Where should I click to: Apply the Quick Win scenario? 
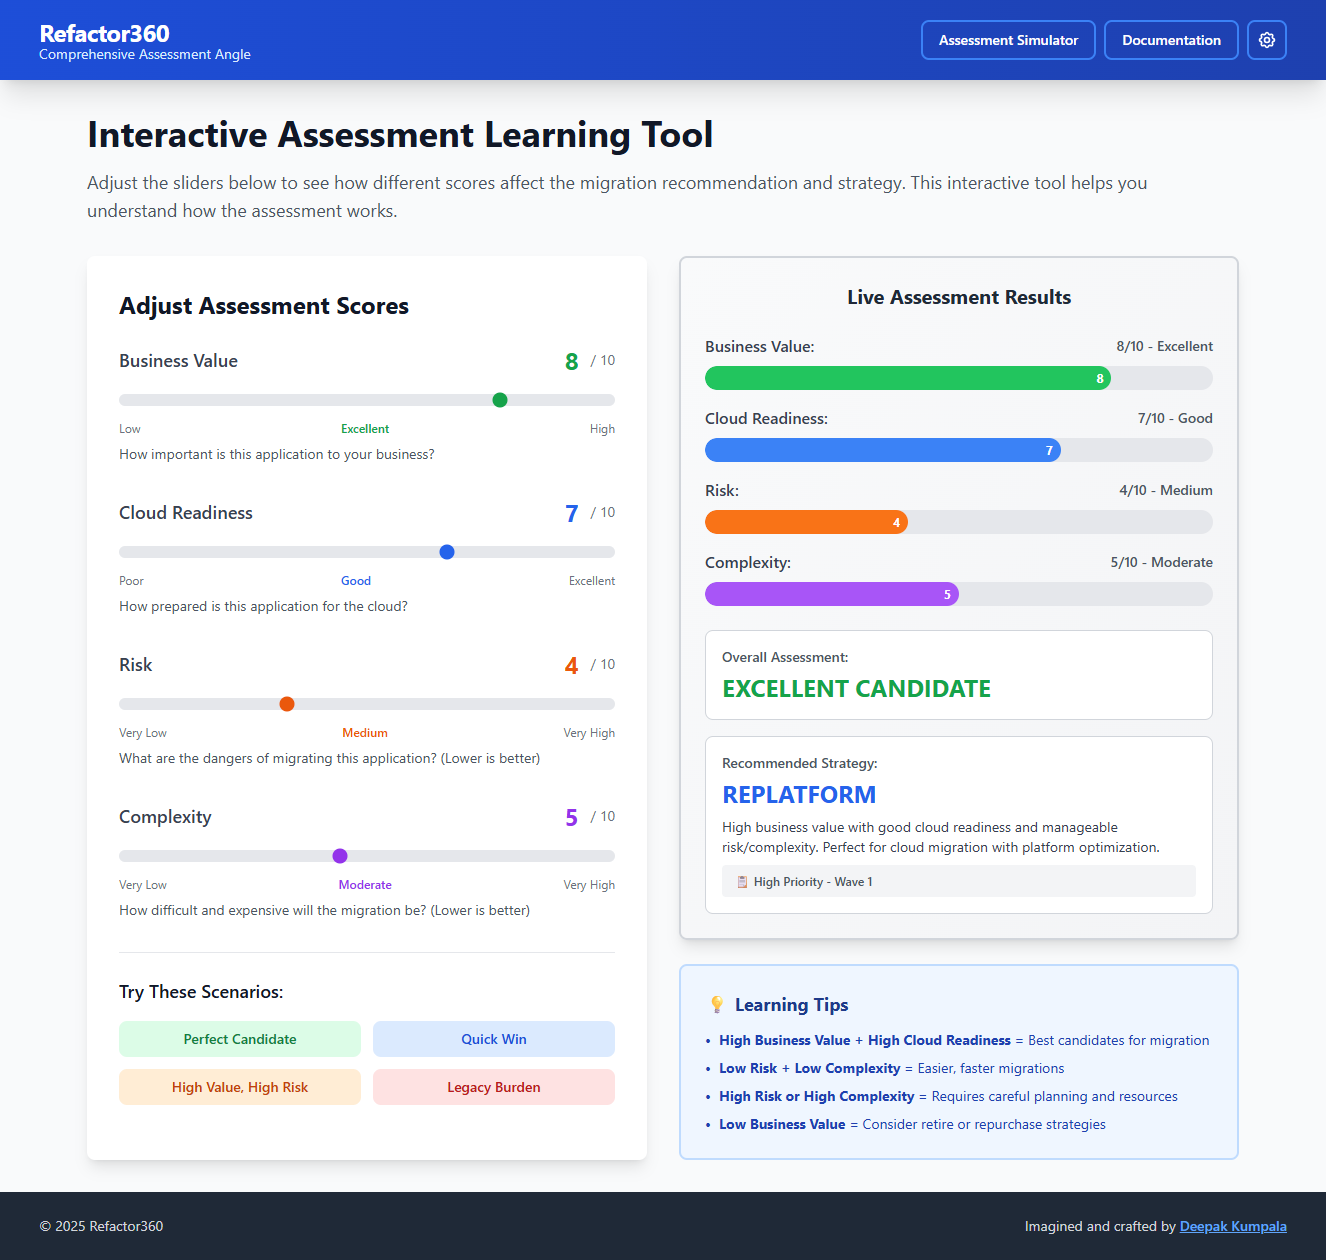click(x=493, y=1039)
